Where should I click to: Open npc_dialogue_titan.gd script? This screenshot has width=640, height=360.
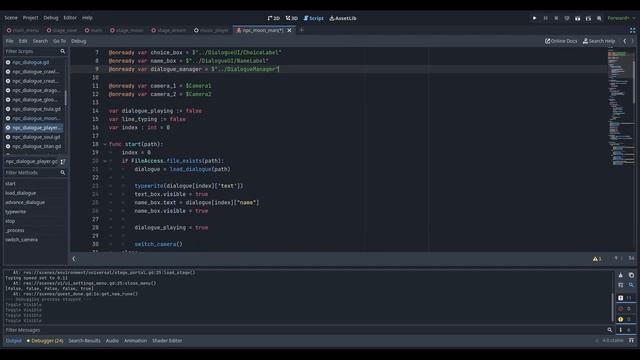[x=34, y=146]
